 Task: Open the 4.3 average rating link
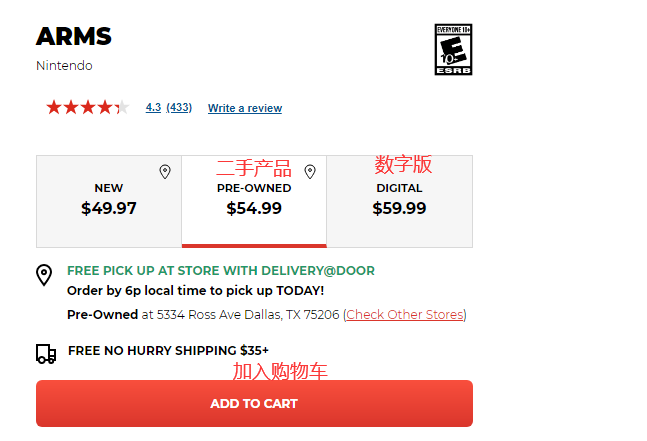click(x=153, y=107)
